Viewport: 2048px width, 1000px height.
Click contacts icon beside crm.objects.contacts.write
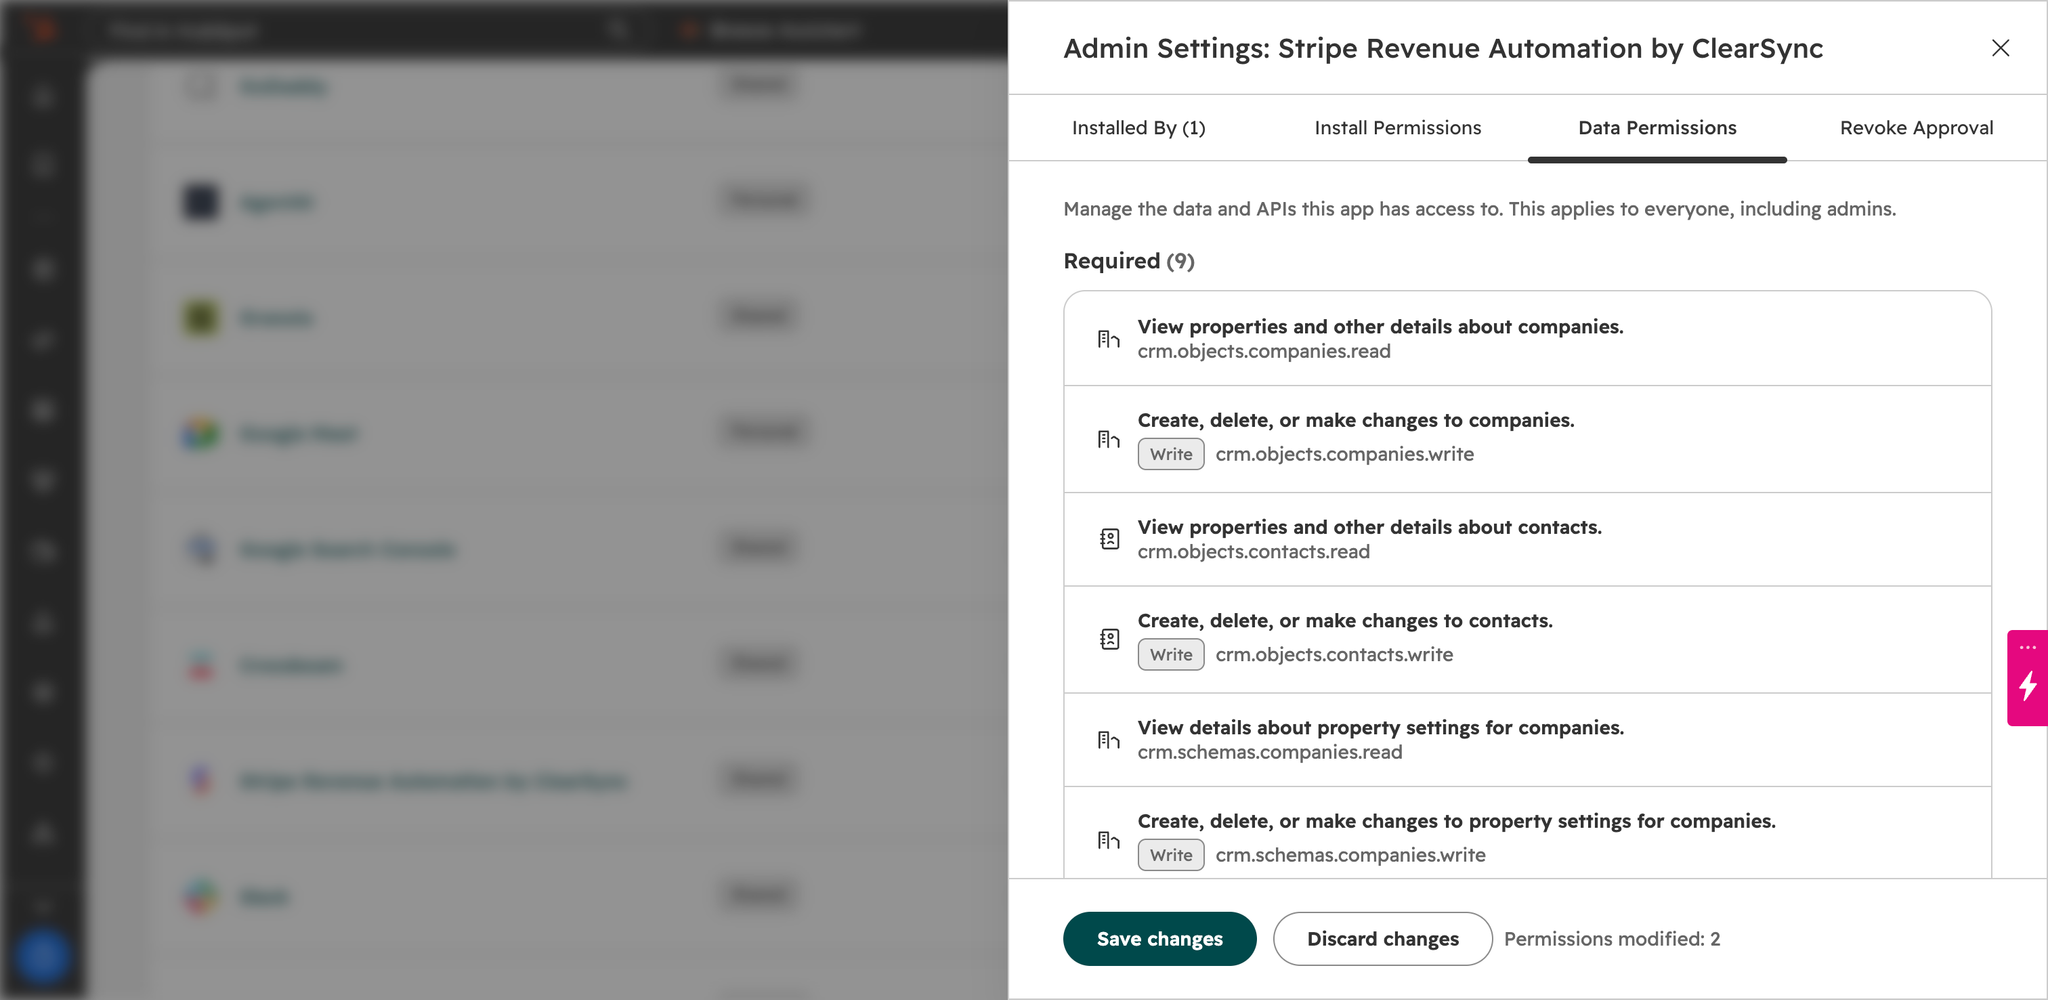click(x=1109, y=639)
